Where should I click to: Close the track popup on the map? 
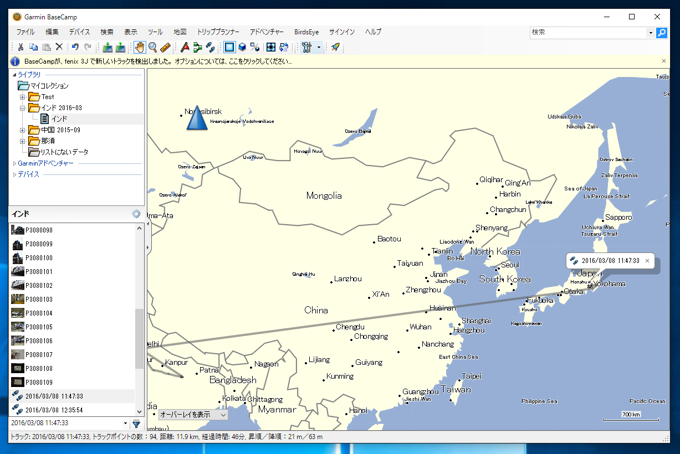click(647, 261)
